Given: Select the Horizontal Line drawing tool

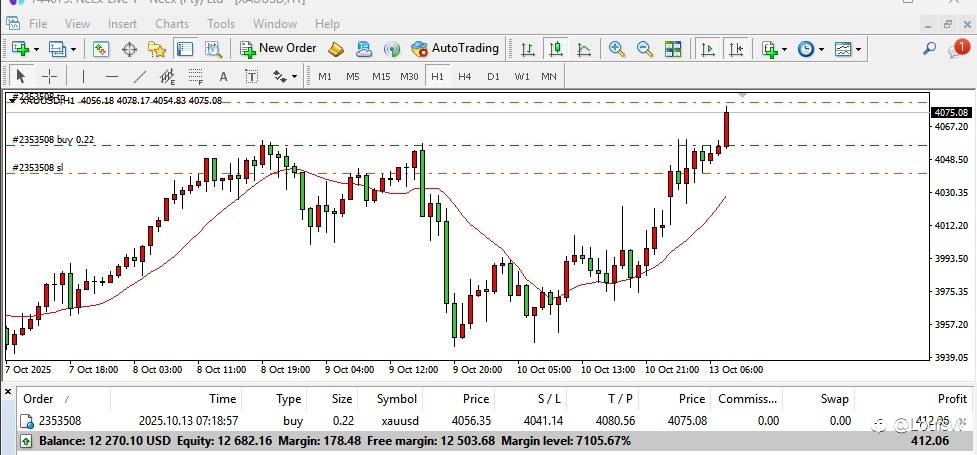Looking at the screenshot, I should pyautogui.click(x=112, y=77).
